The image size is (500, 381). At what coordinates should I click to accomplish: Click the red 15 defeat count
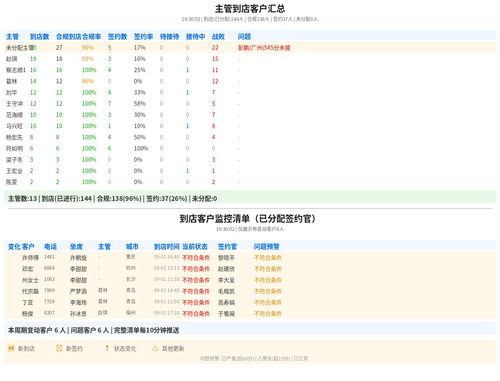pos(215,59)
